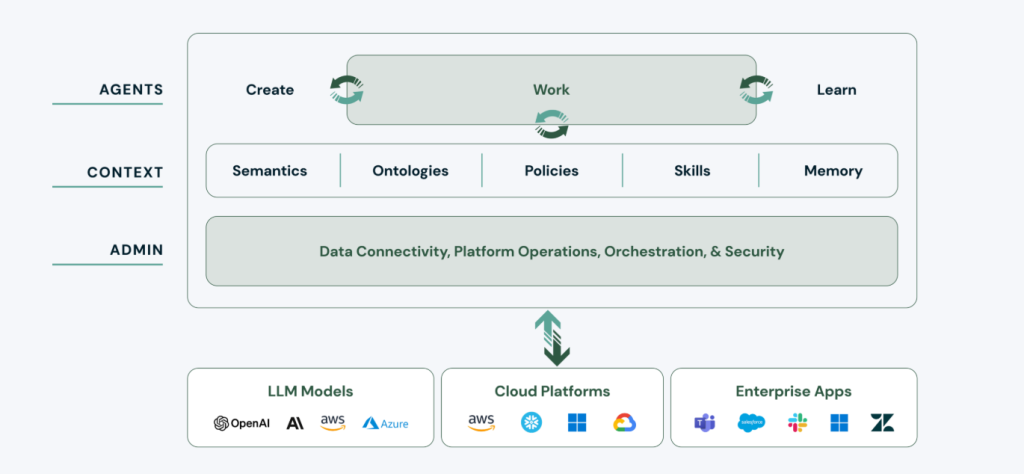Click the aws logo under Cloud Platforms
Viewport: 1024px width, 474px height.
point(481,423)
